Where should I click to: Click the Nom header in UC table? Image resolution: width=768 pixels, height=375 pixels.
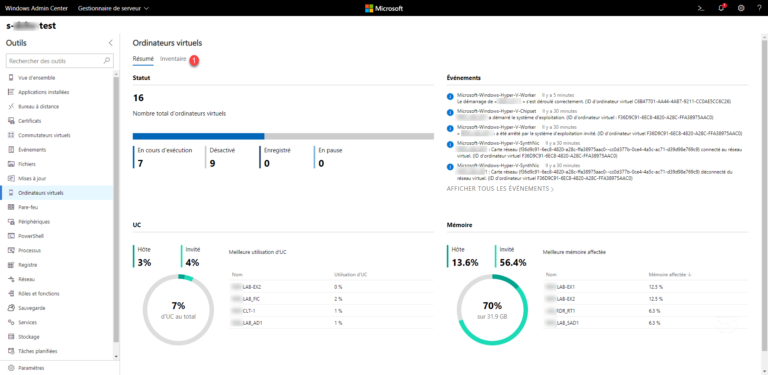237,275
